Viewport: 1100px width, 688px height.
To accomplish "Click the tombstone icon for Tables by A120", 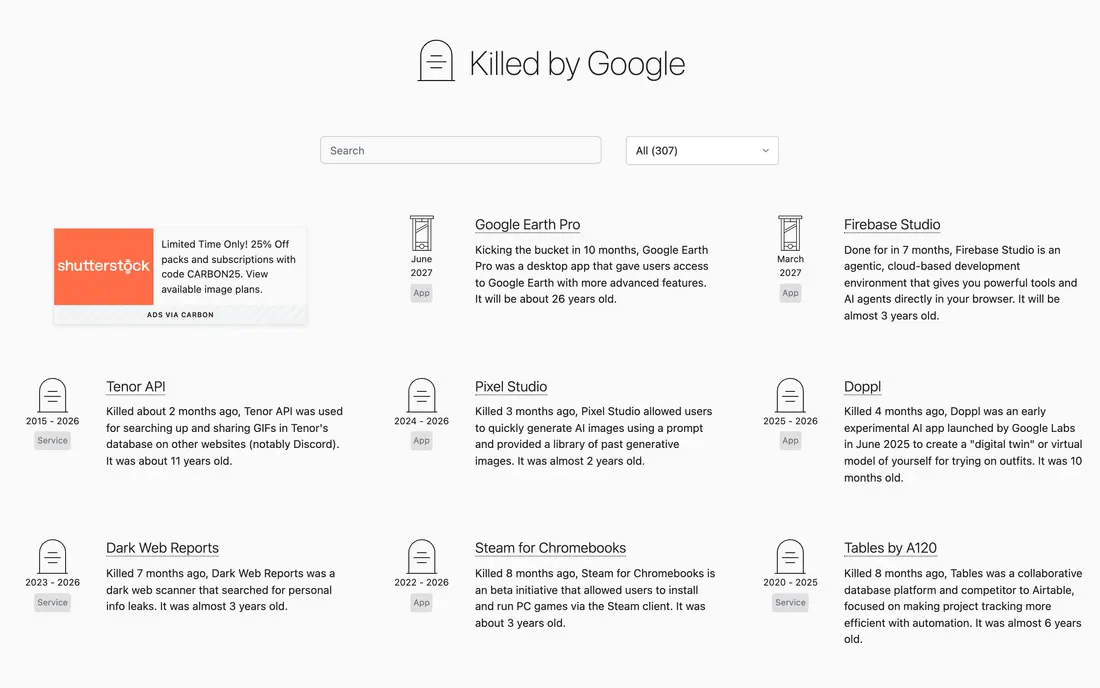I will 790,556.
